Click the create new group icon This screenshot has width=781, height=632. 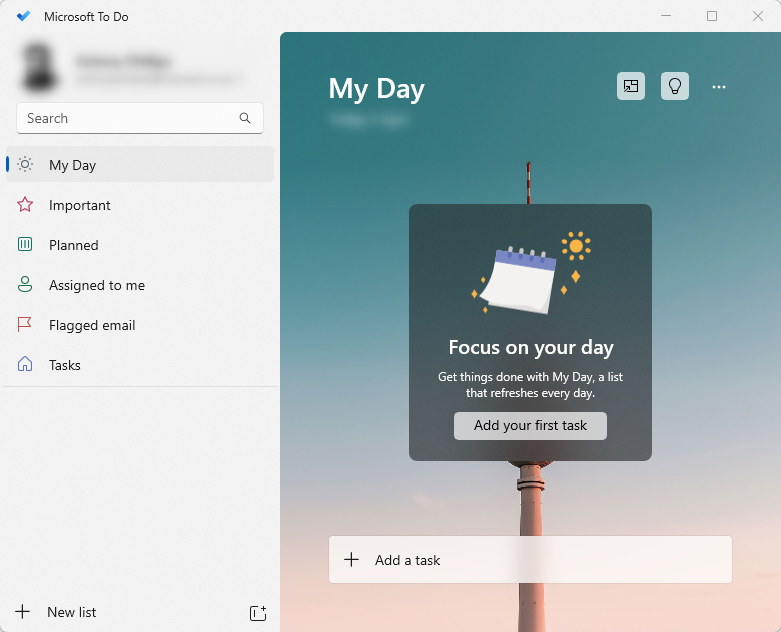(x=257, y=613)
